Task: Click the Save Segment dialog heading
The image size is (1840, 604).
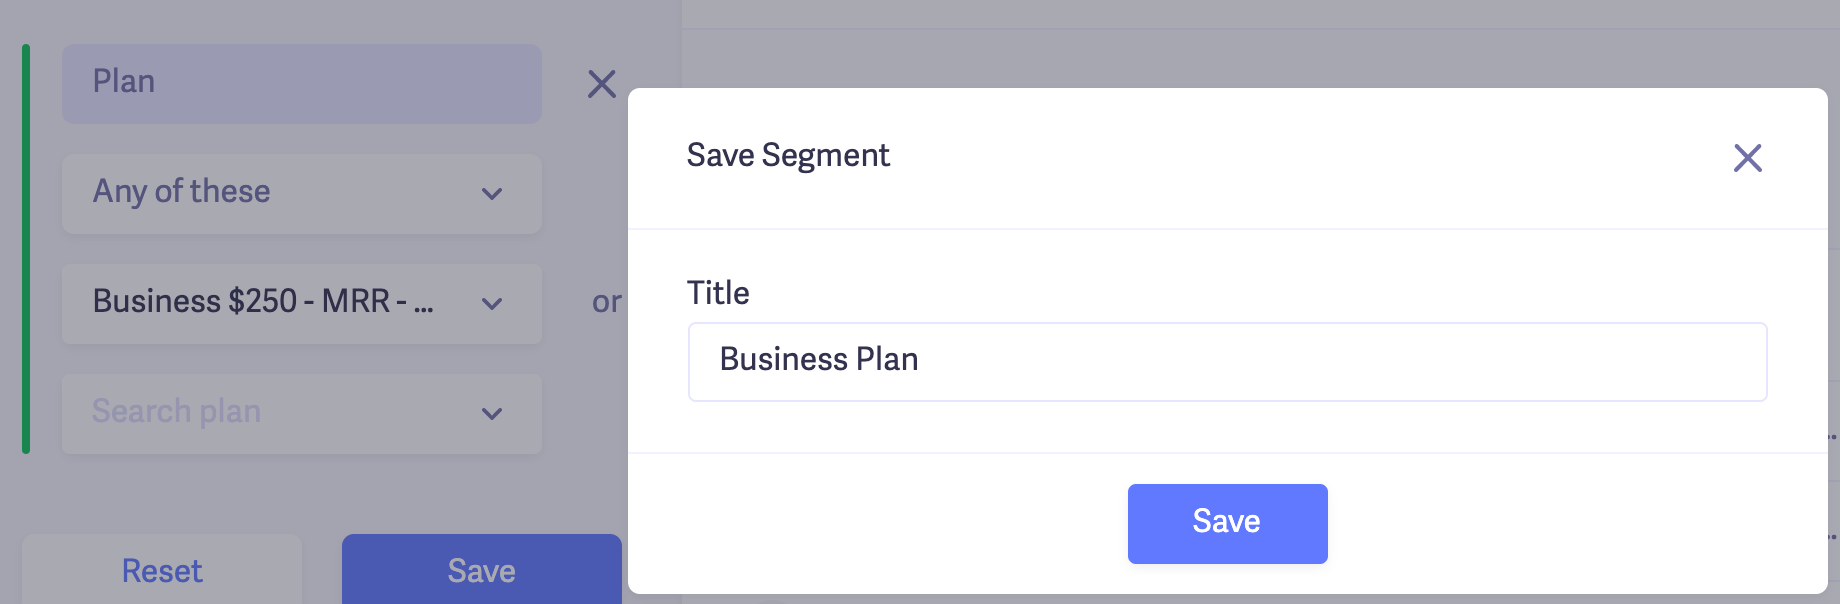Action: (x=788, y=156)
